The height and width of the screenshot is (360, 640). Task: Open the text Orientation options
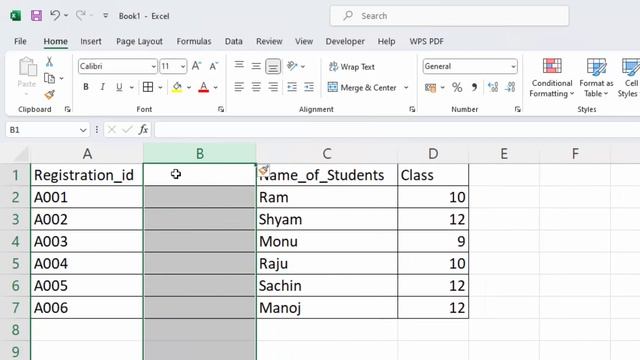(x=292, y=66)
